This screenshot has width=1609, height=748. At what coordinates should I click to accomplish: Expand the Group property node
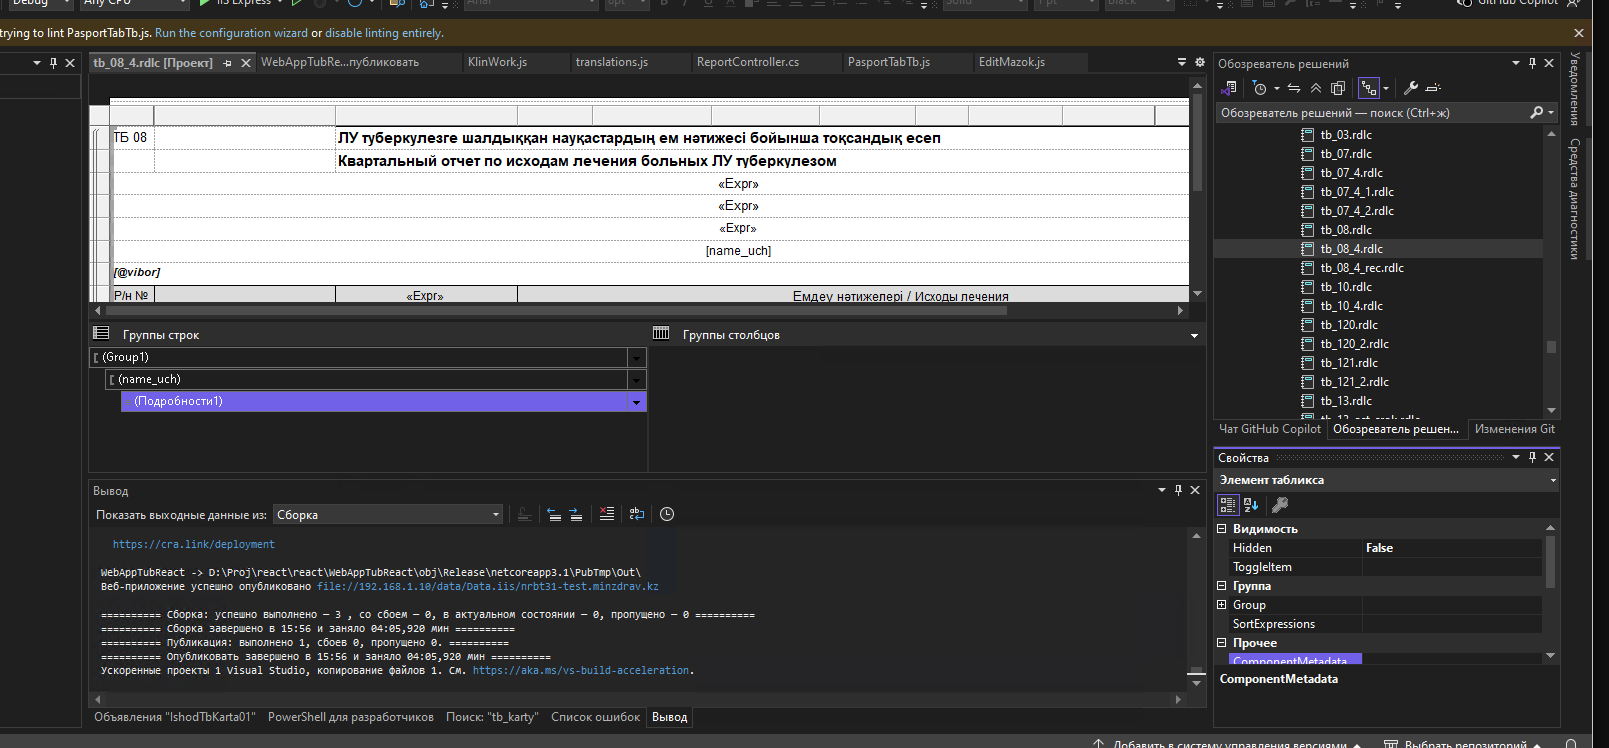[x=1221, y=605]
